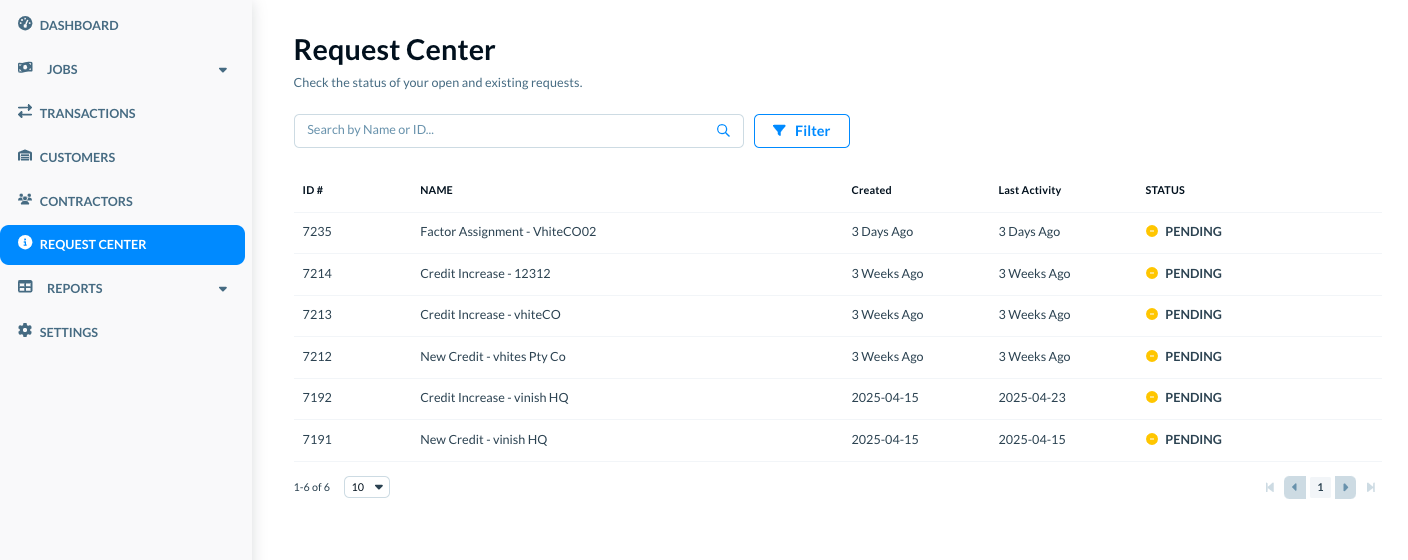Viewport: 1408px width, 560px height.
Task: Expand the Jobs submenu arrow
Action: pos(223,70)
